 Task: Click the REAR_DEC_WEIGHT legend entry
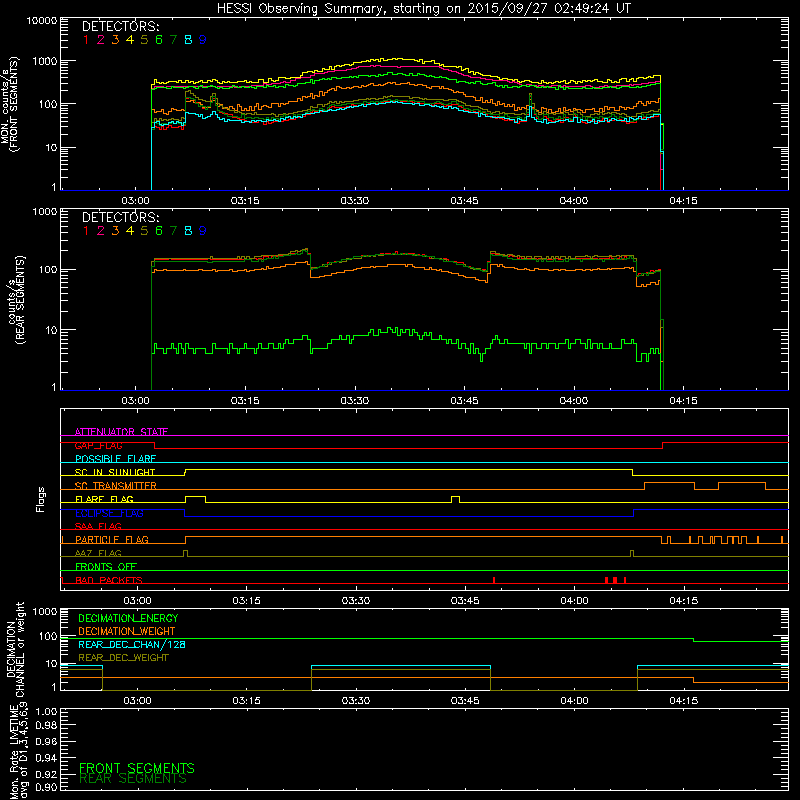pyautogui.click(x=123, y=658)
